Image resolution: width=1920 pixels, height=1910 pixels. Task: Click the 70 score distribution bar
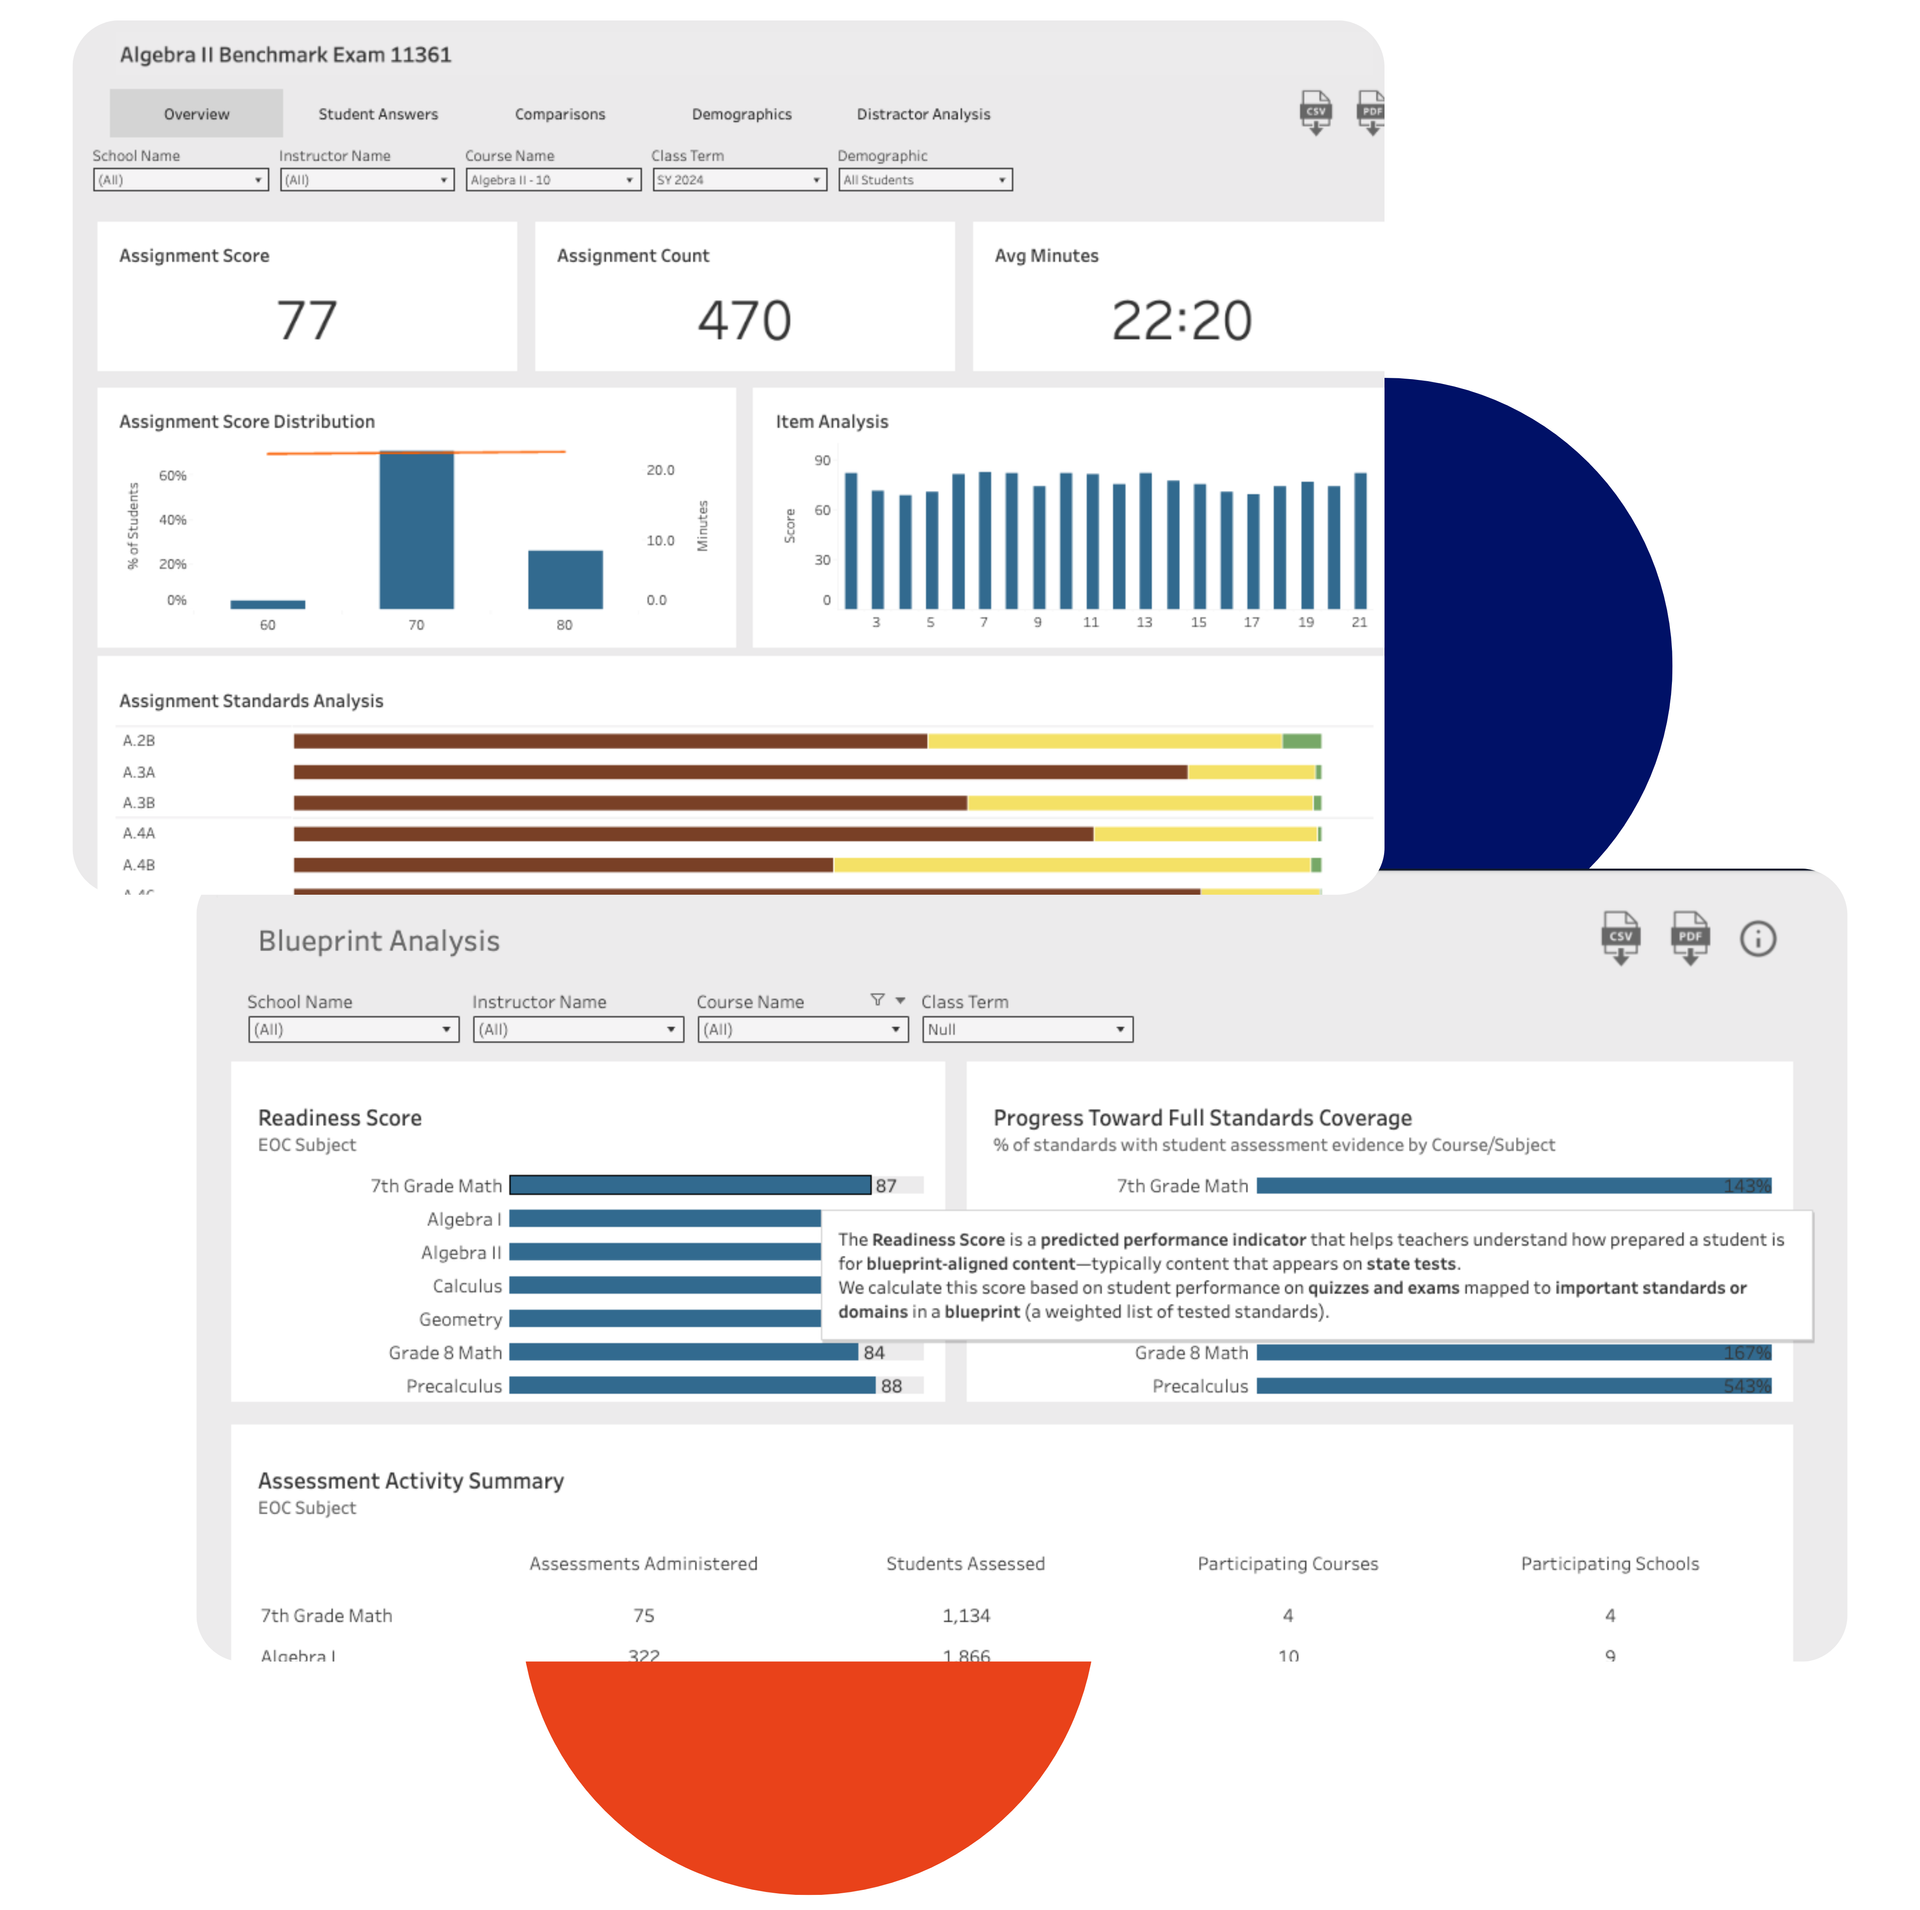point(416,530)
